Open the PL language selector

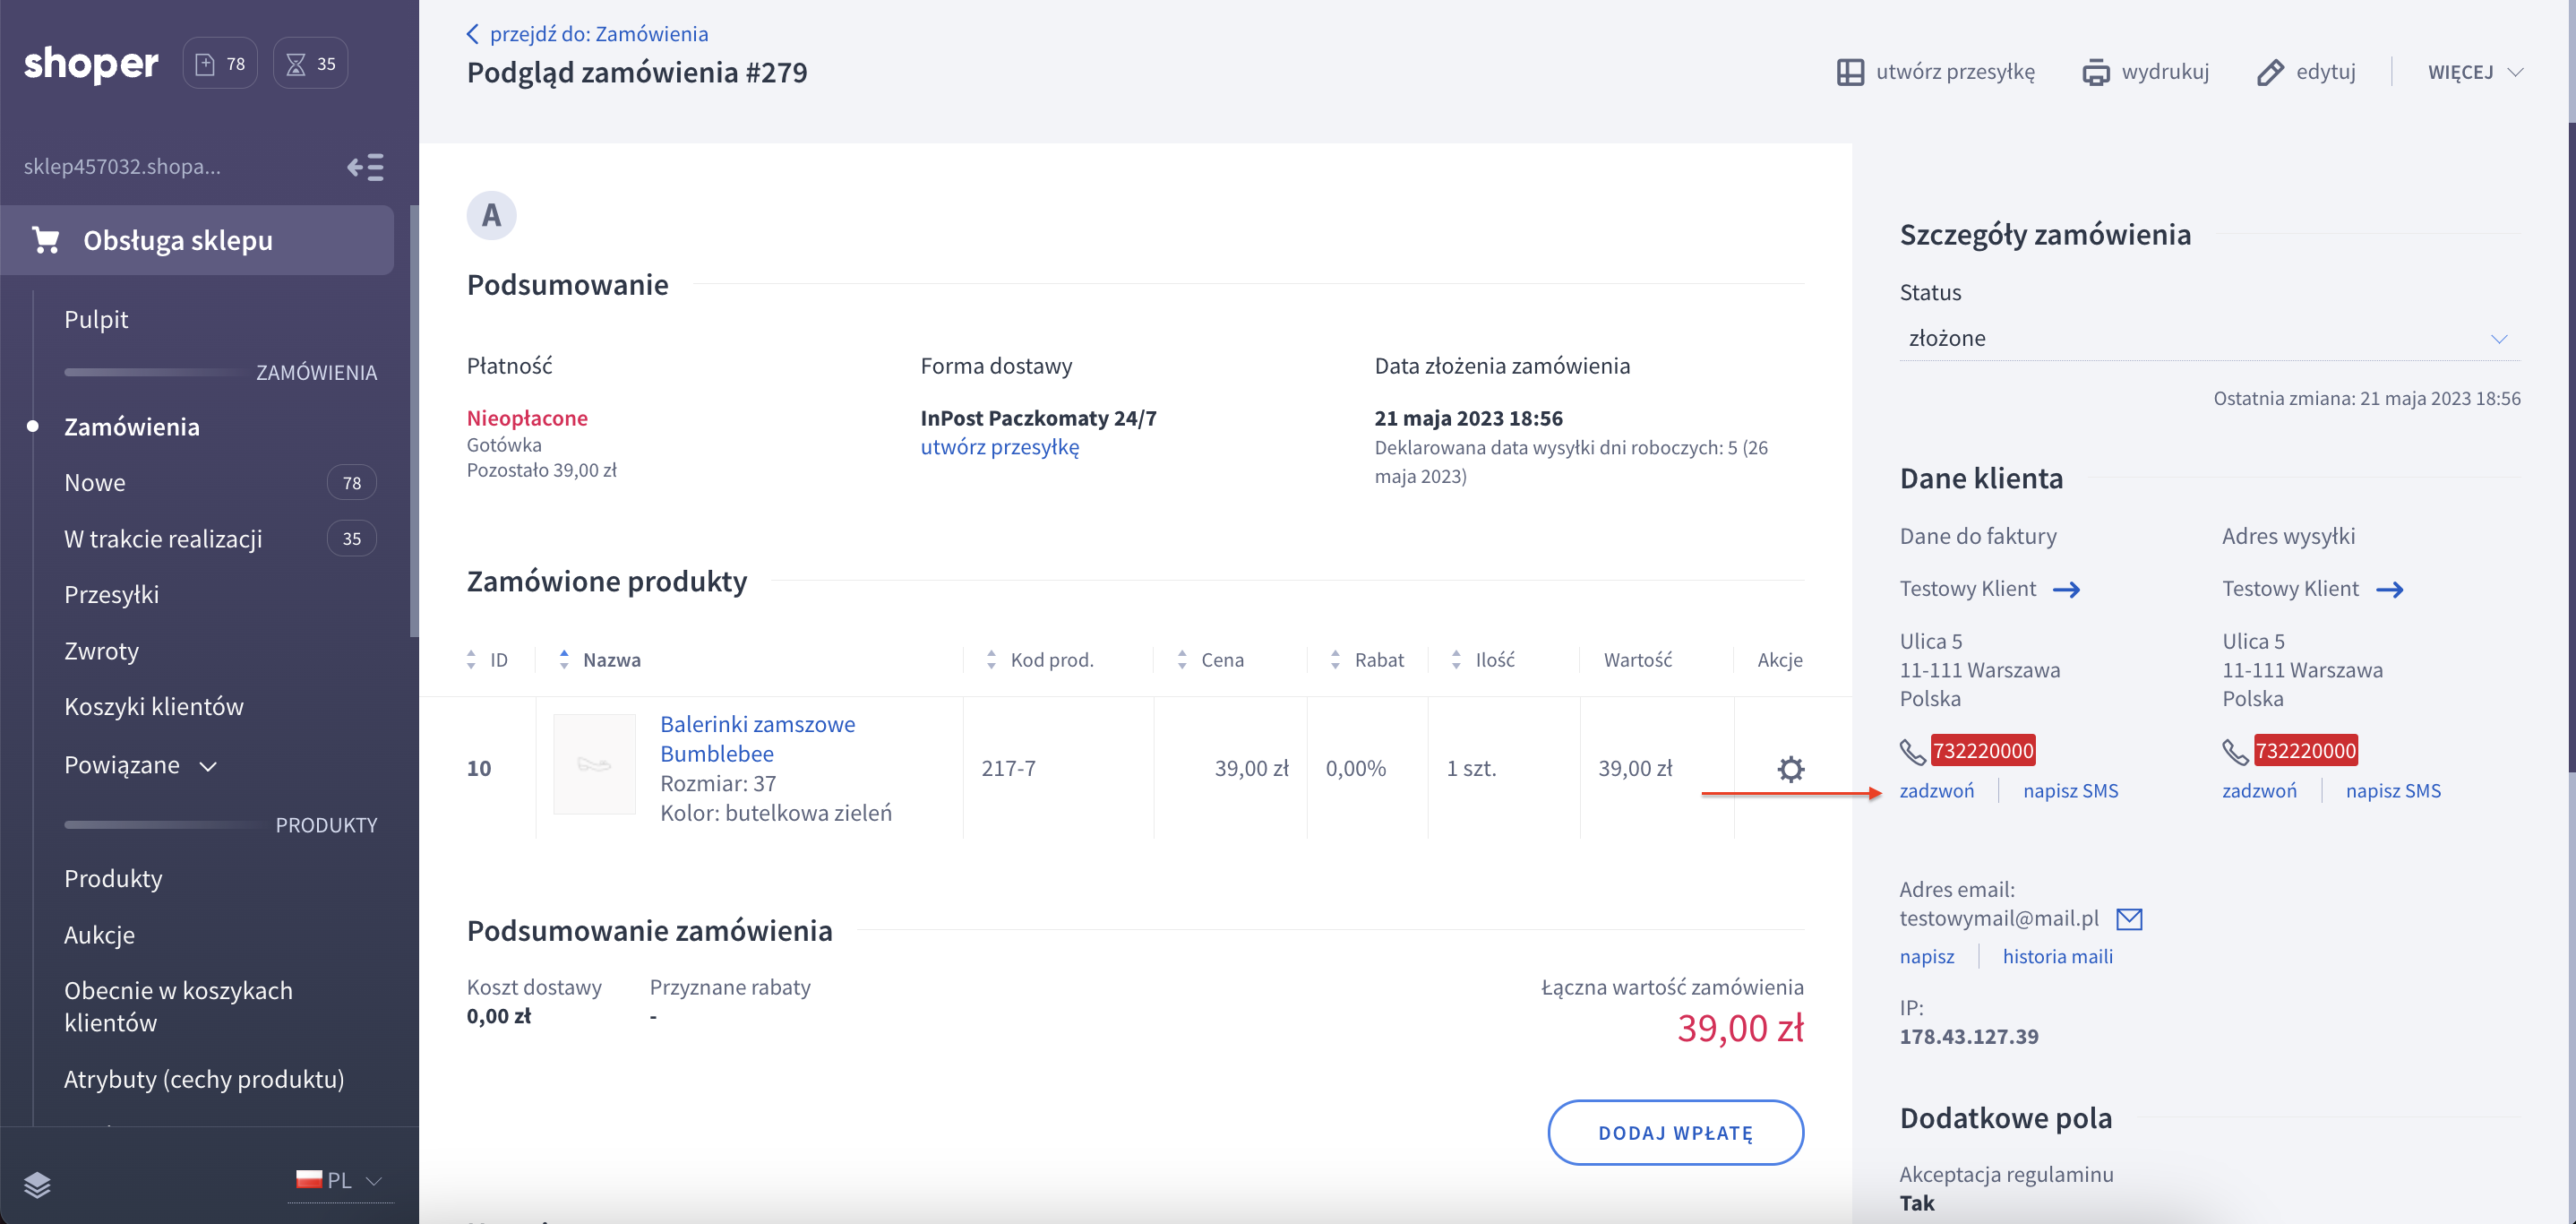[340, 1180]
